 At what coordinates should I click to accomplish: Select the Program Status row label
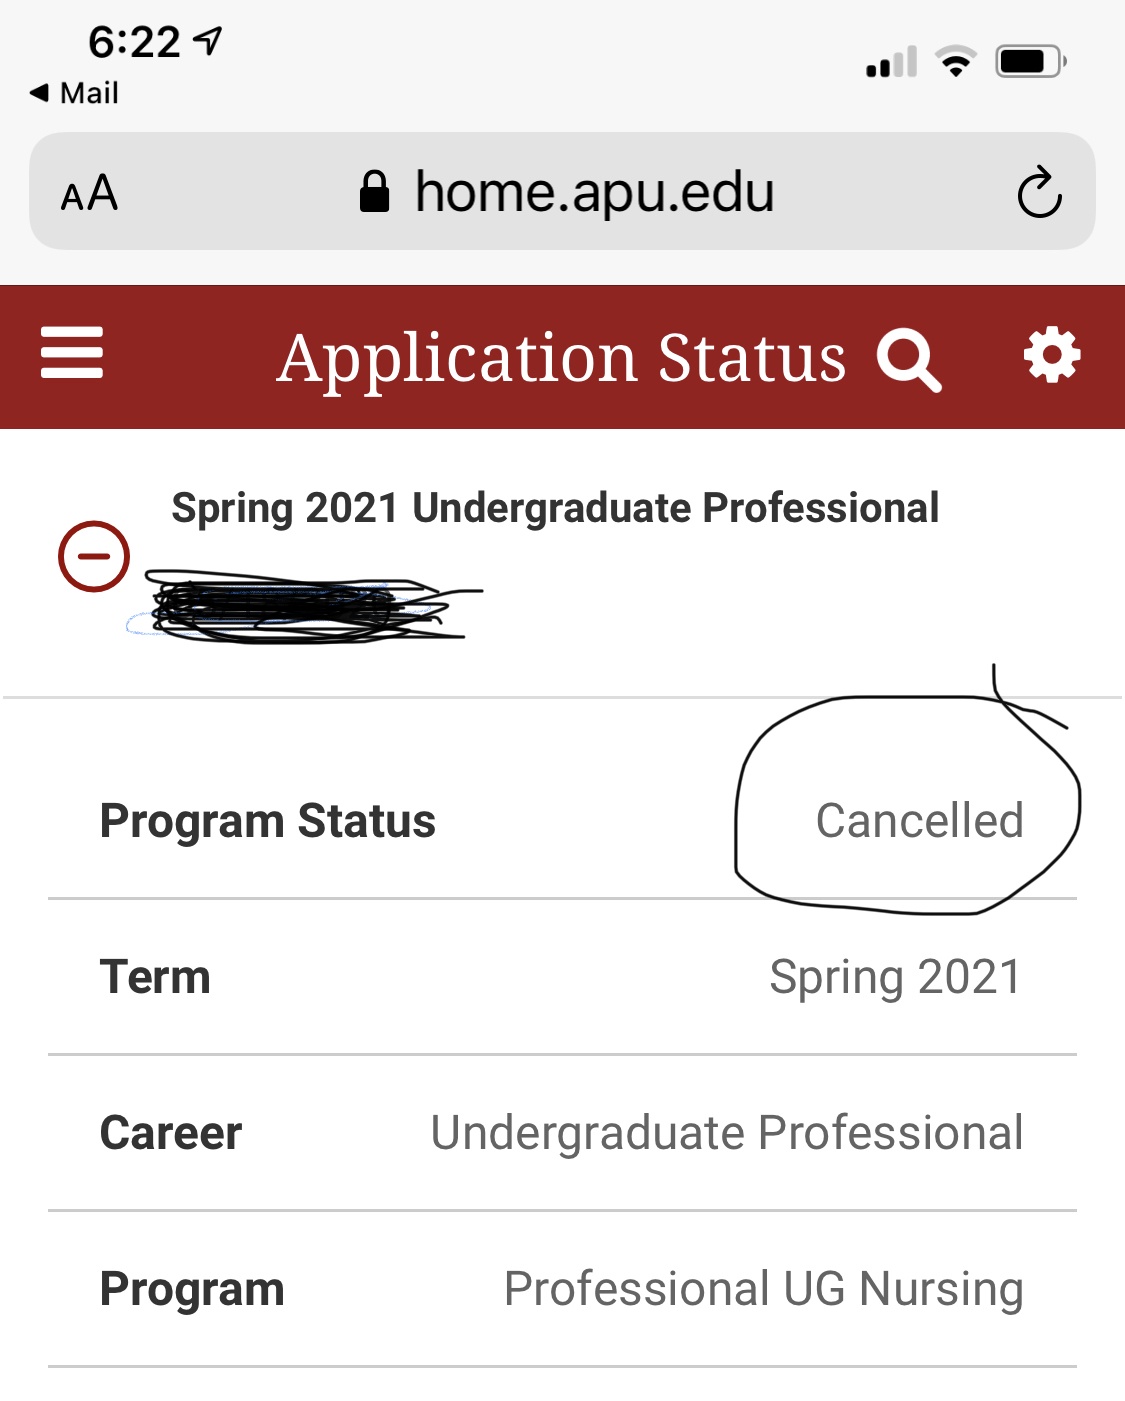coord(268,822)
